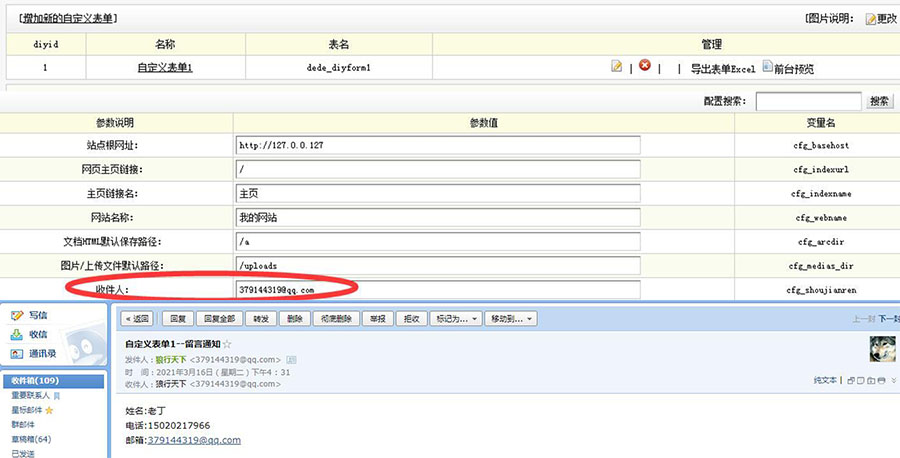Click the 网页主页链接 input field
The width and height of the screenshot is (900, 458).
point(438,169)
